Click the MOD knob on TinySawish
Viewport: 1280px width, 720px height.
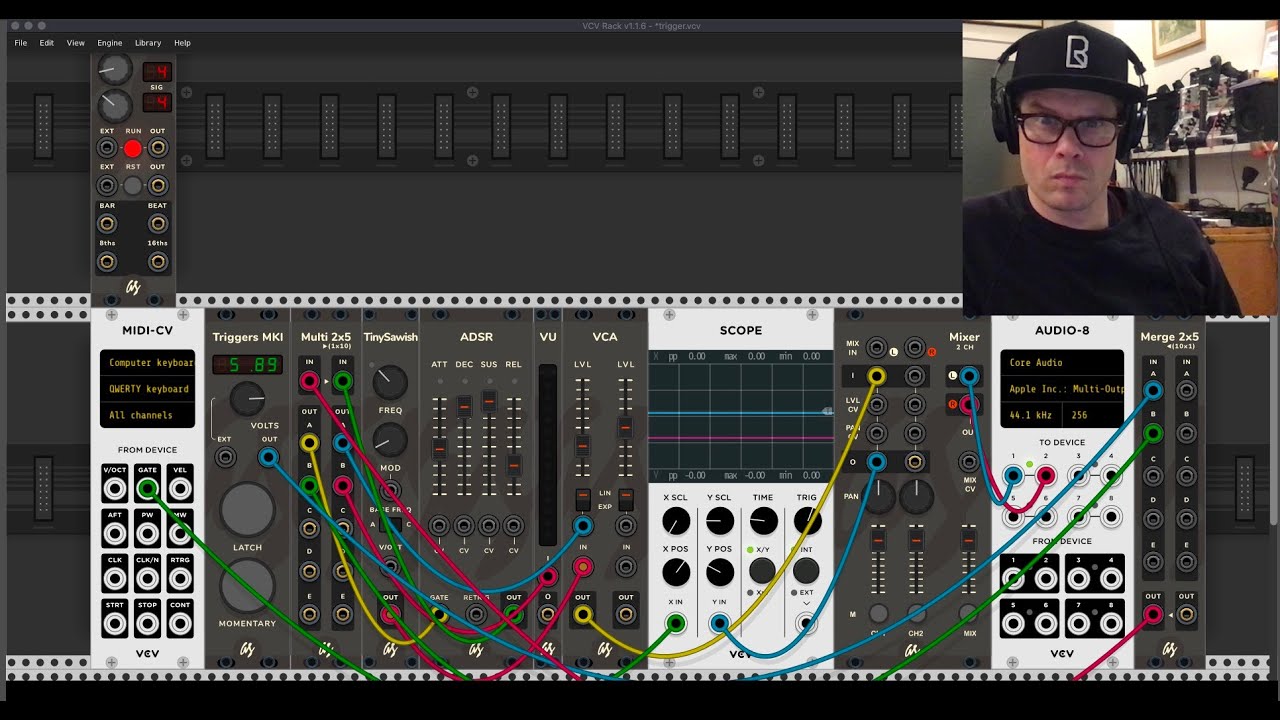pos(390,440)
